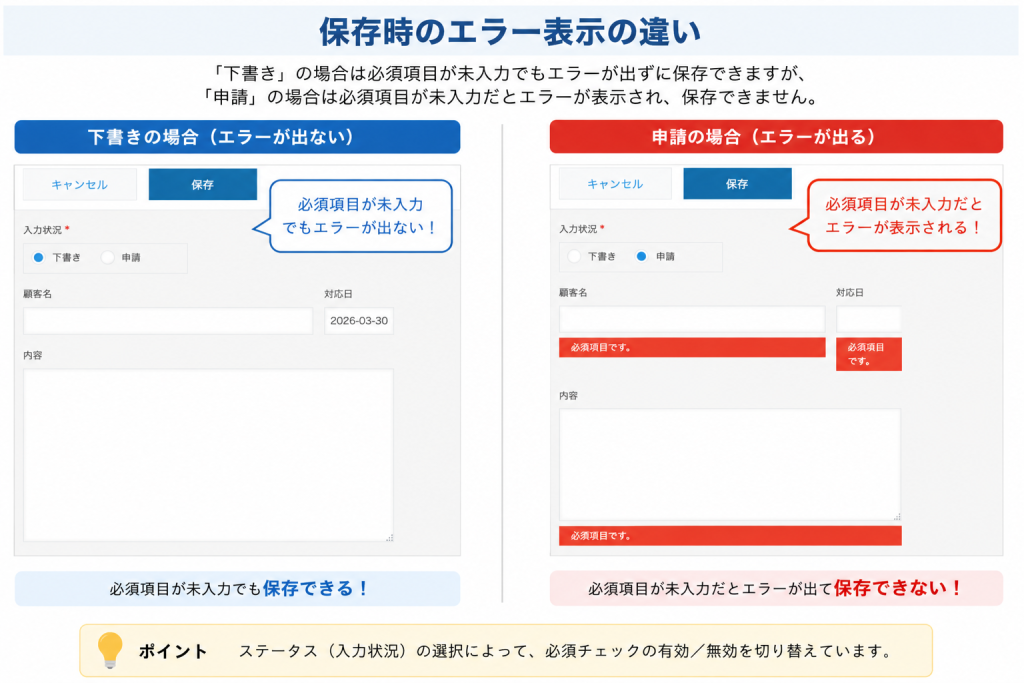This screenshot has height=683, width=1024.
Task: Select the checked 申請 radio in right panel
Action: tap(641, 256)
